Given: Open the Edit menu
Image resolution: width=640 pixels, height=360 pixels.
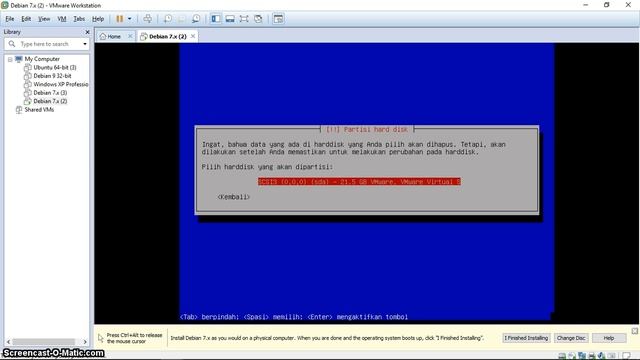Looking at the screenshot, I should coord(26,19).
